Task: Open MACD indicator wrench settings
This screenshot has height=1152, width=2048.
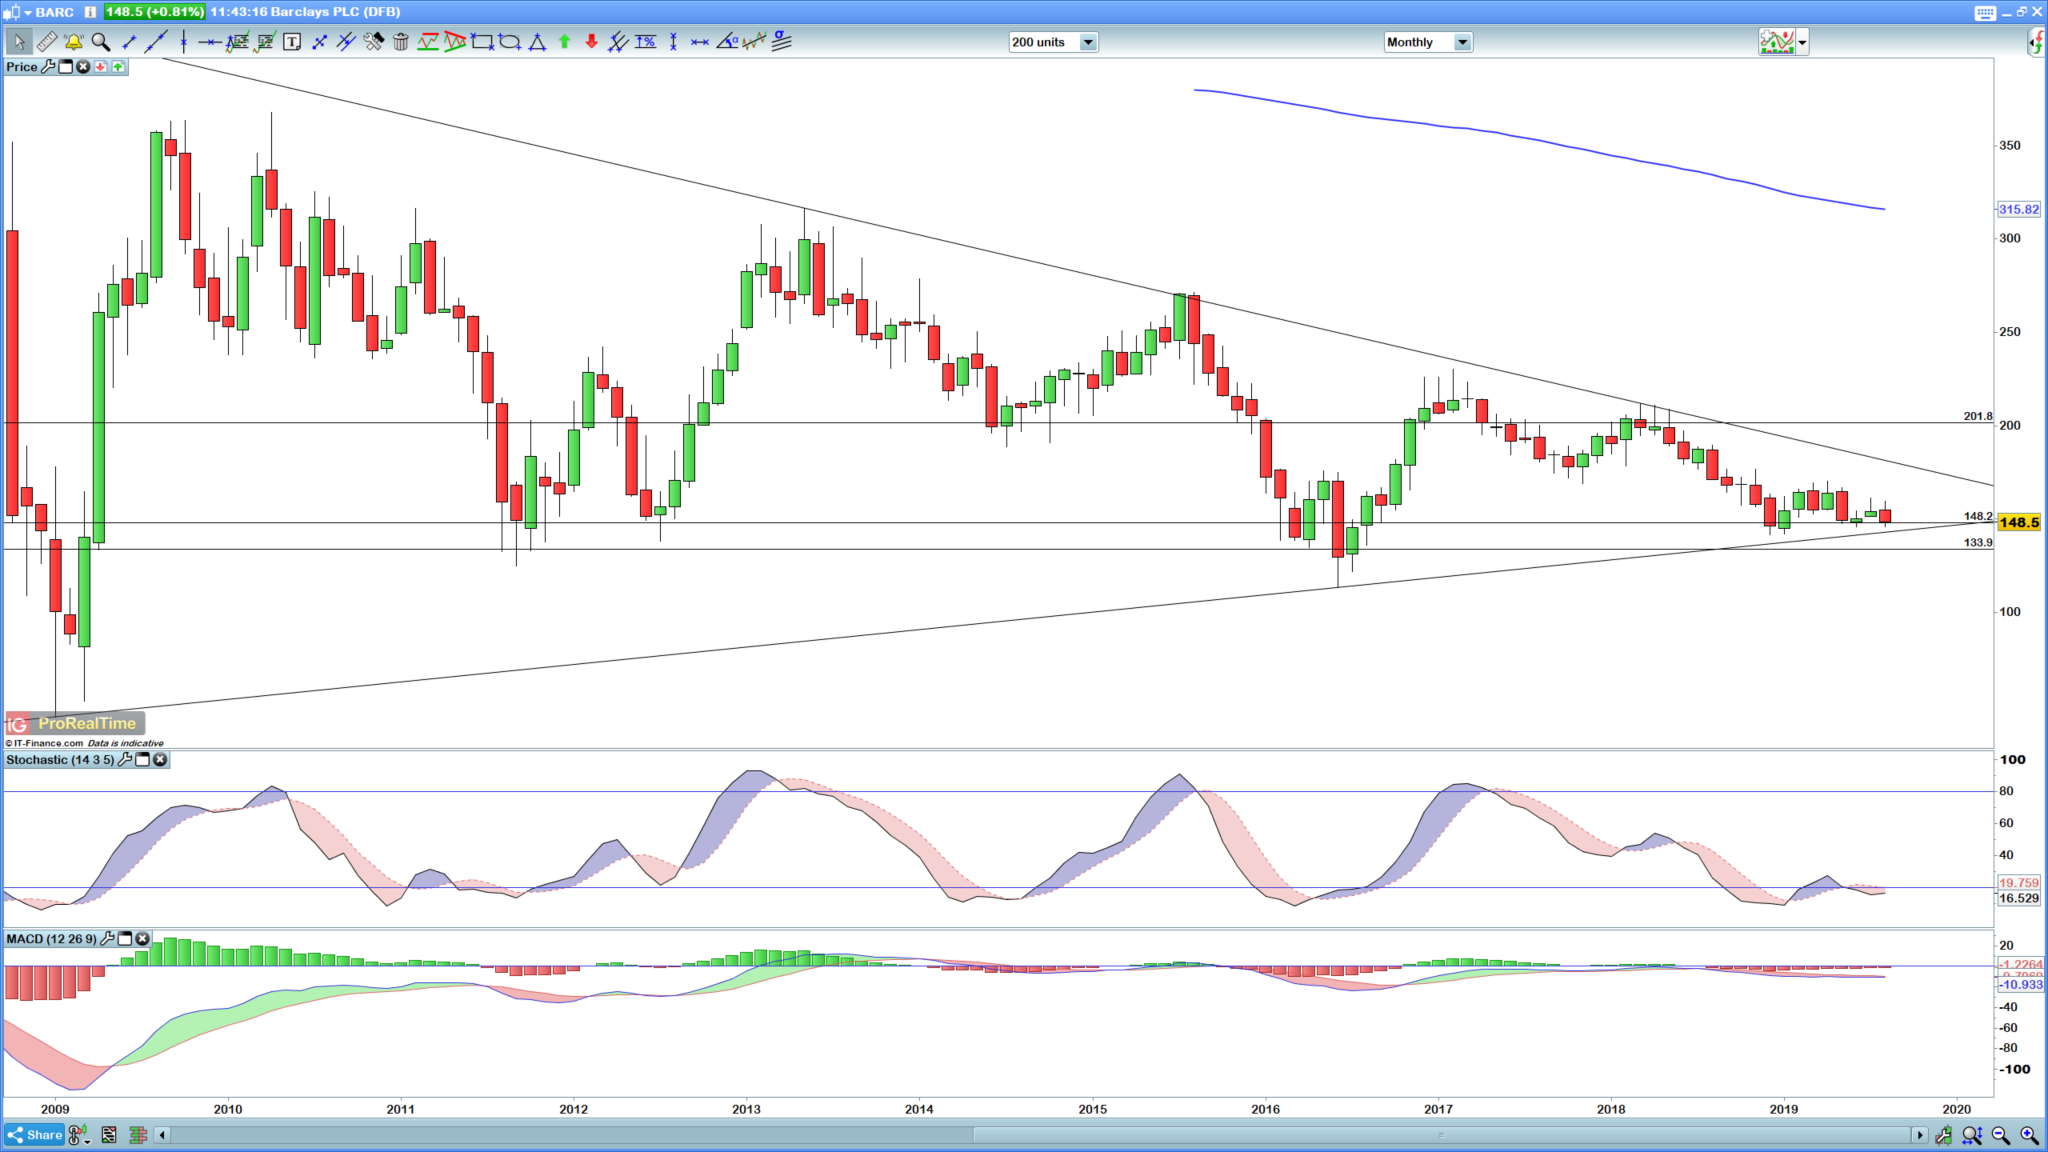Action: coord(108,939)
